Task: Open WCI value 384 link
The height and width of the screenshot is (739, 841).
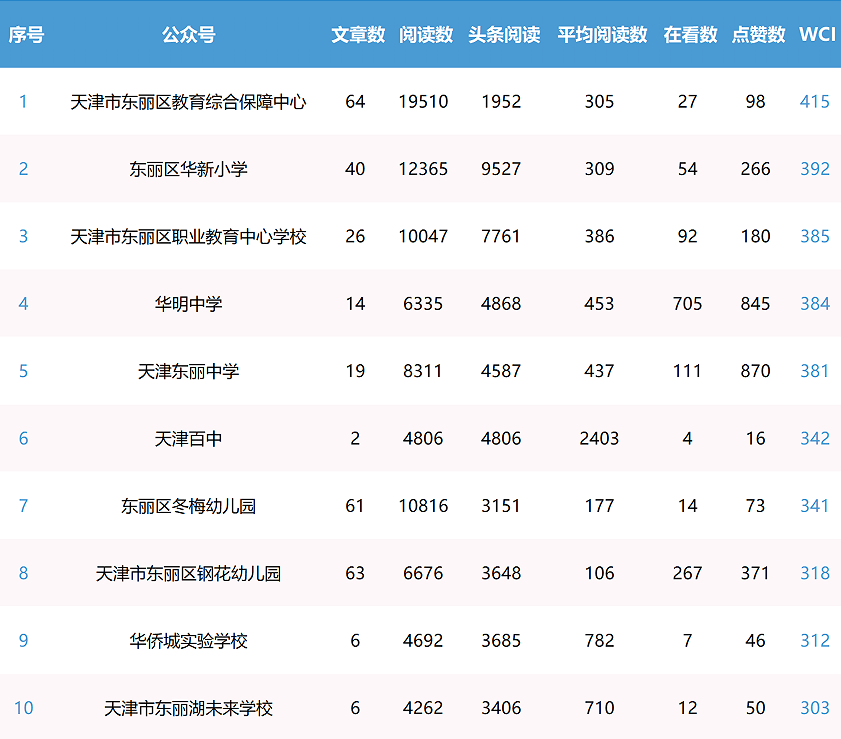Action: (815, 304)
